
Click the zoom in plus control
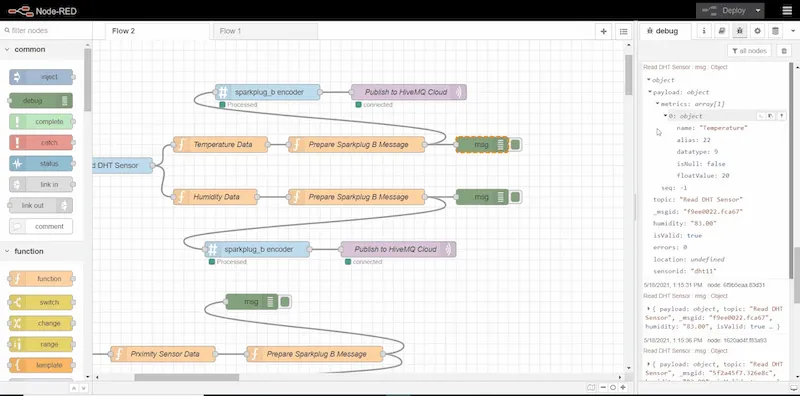pos(623,387)
